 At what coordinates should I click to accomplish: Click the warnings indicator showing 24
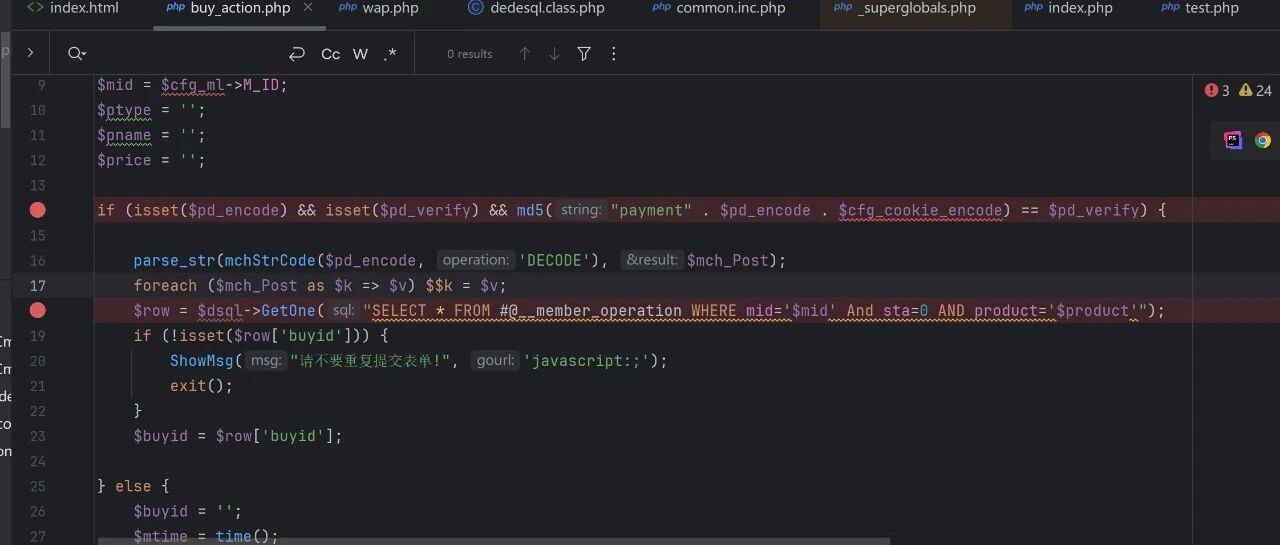click(1255, 90)
